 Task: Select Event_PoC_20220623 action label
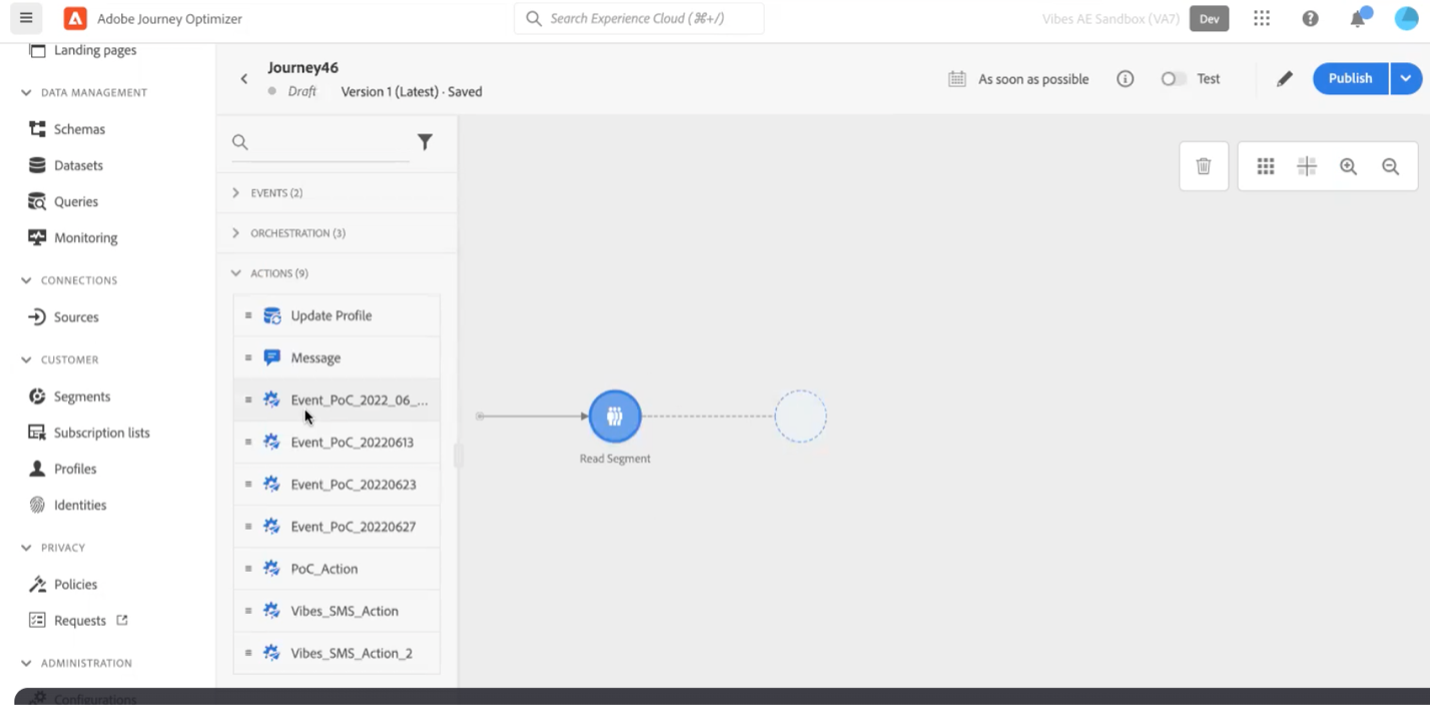353,484
